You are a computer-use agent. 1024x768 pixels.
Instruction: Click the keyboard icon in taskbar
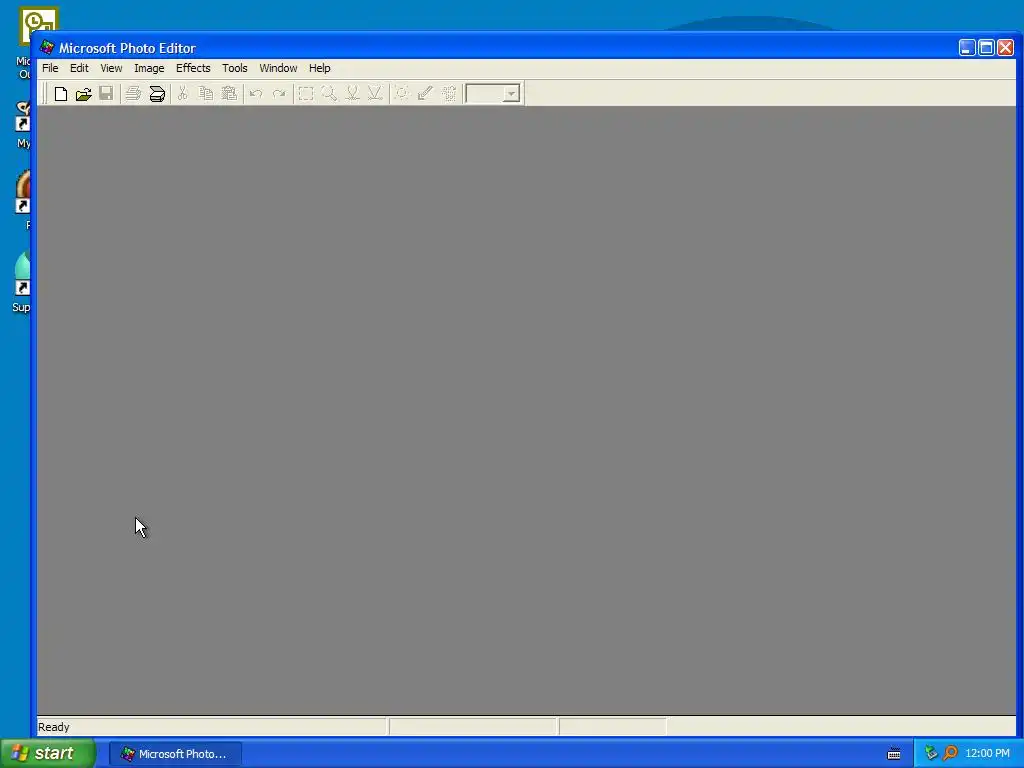[894, 754]
